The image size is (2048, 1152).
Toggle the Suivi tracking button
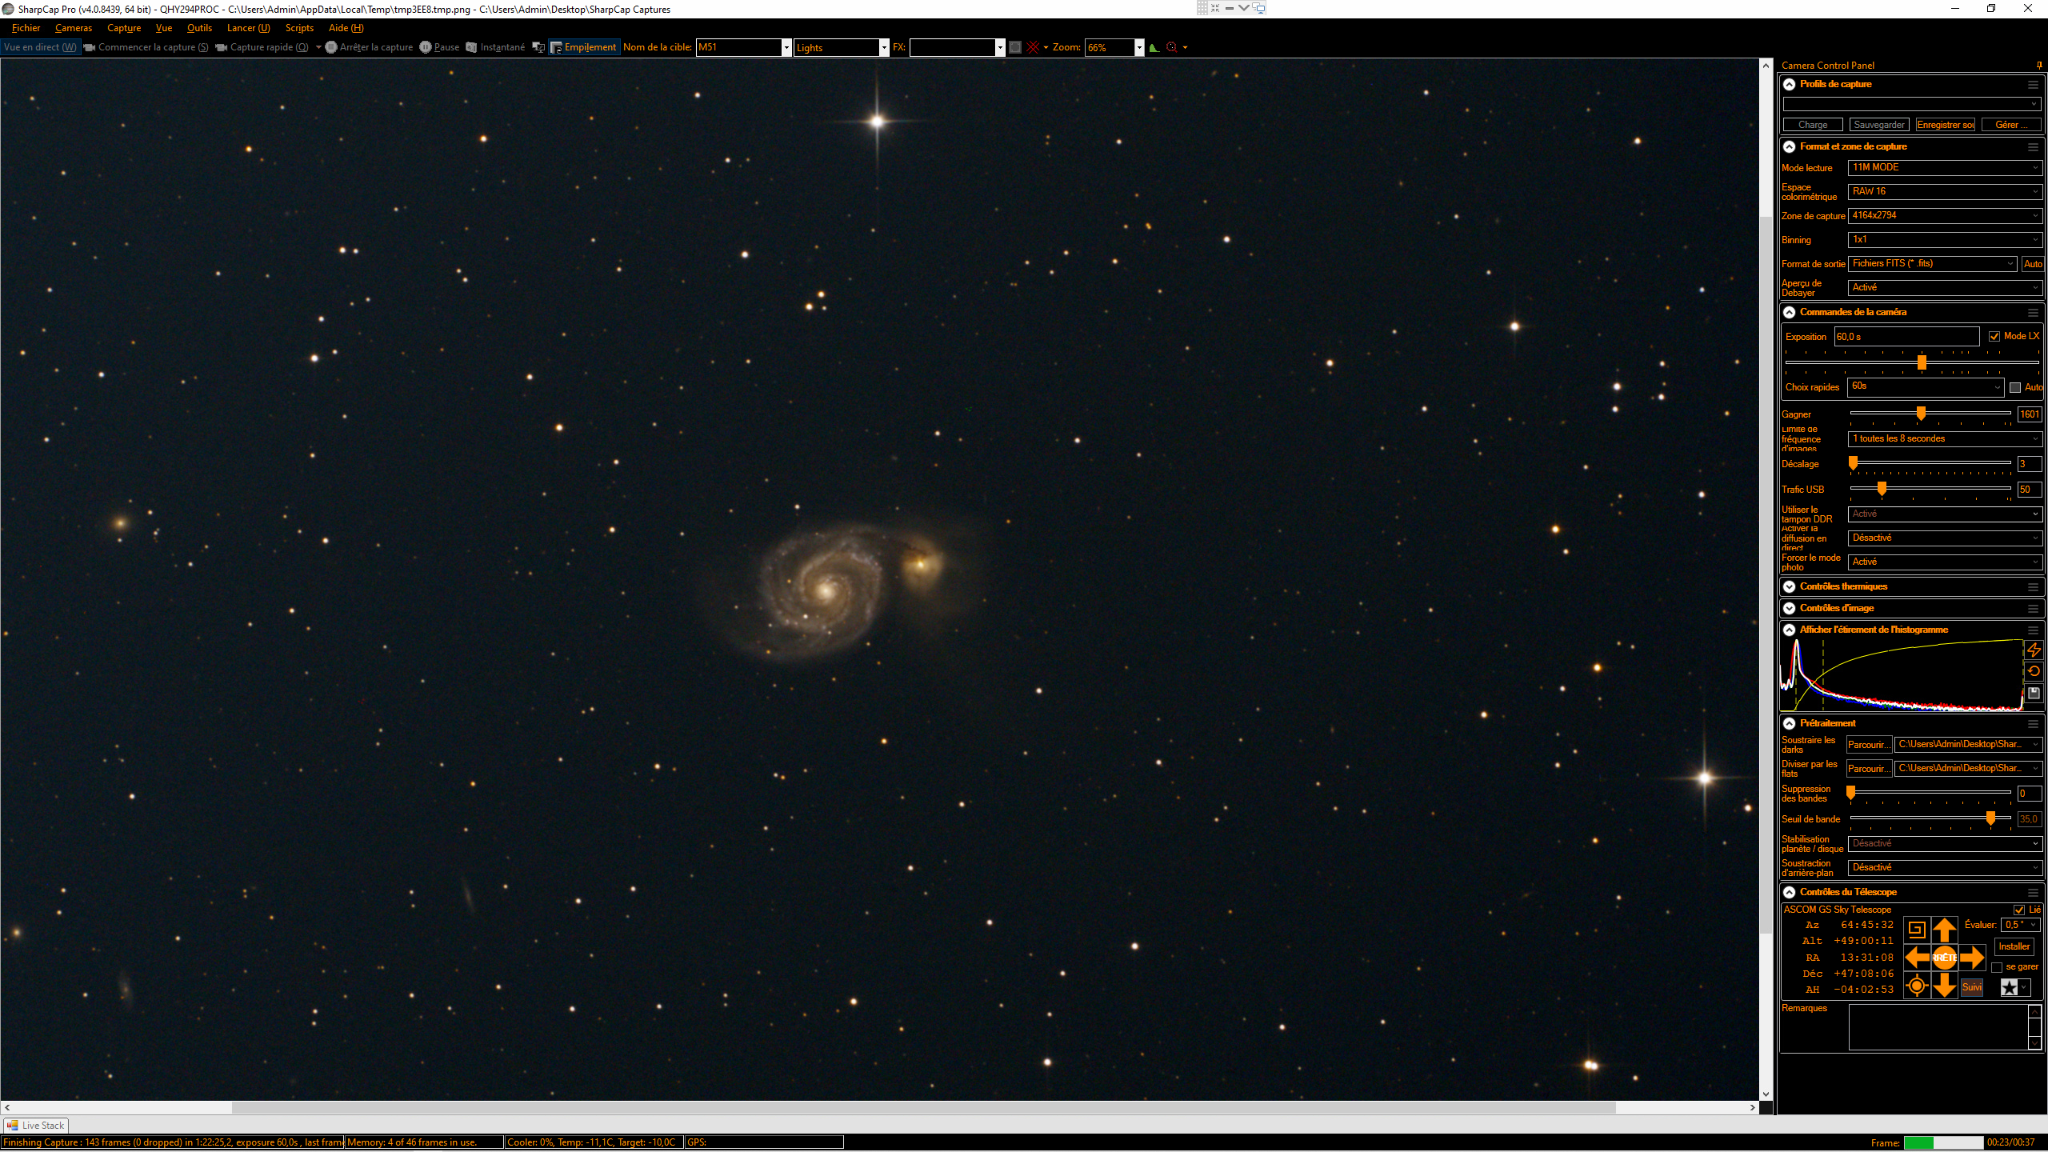pos(1972,987)
